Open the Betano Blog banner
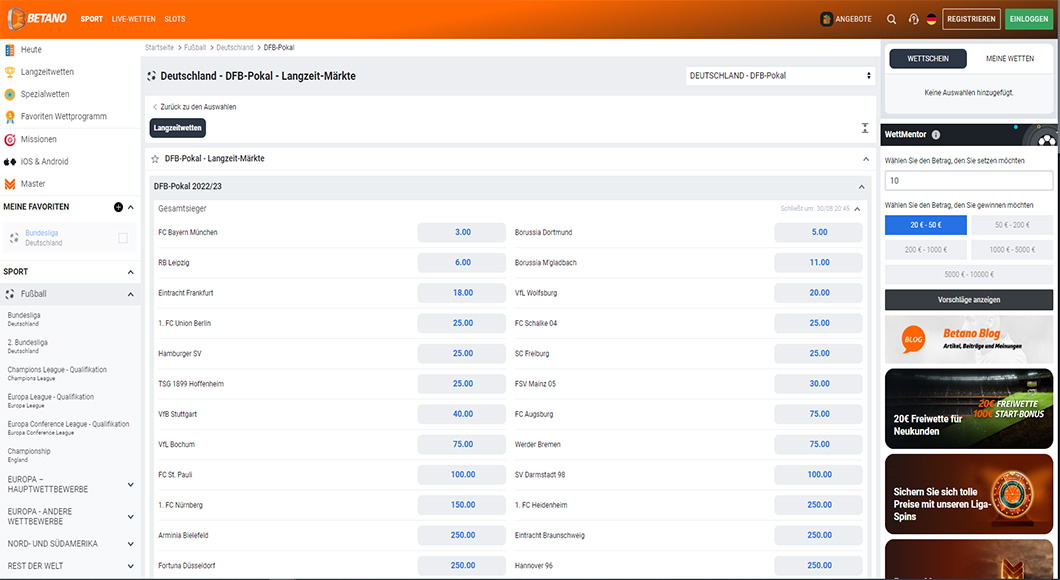1060x580 pixels. tap(969, 339)
